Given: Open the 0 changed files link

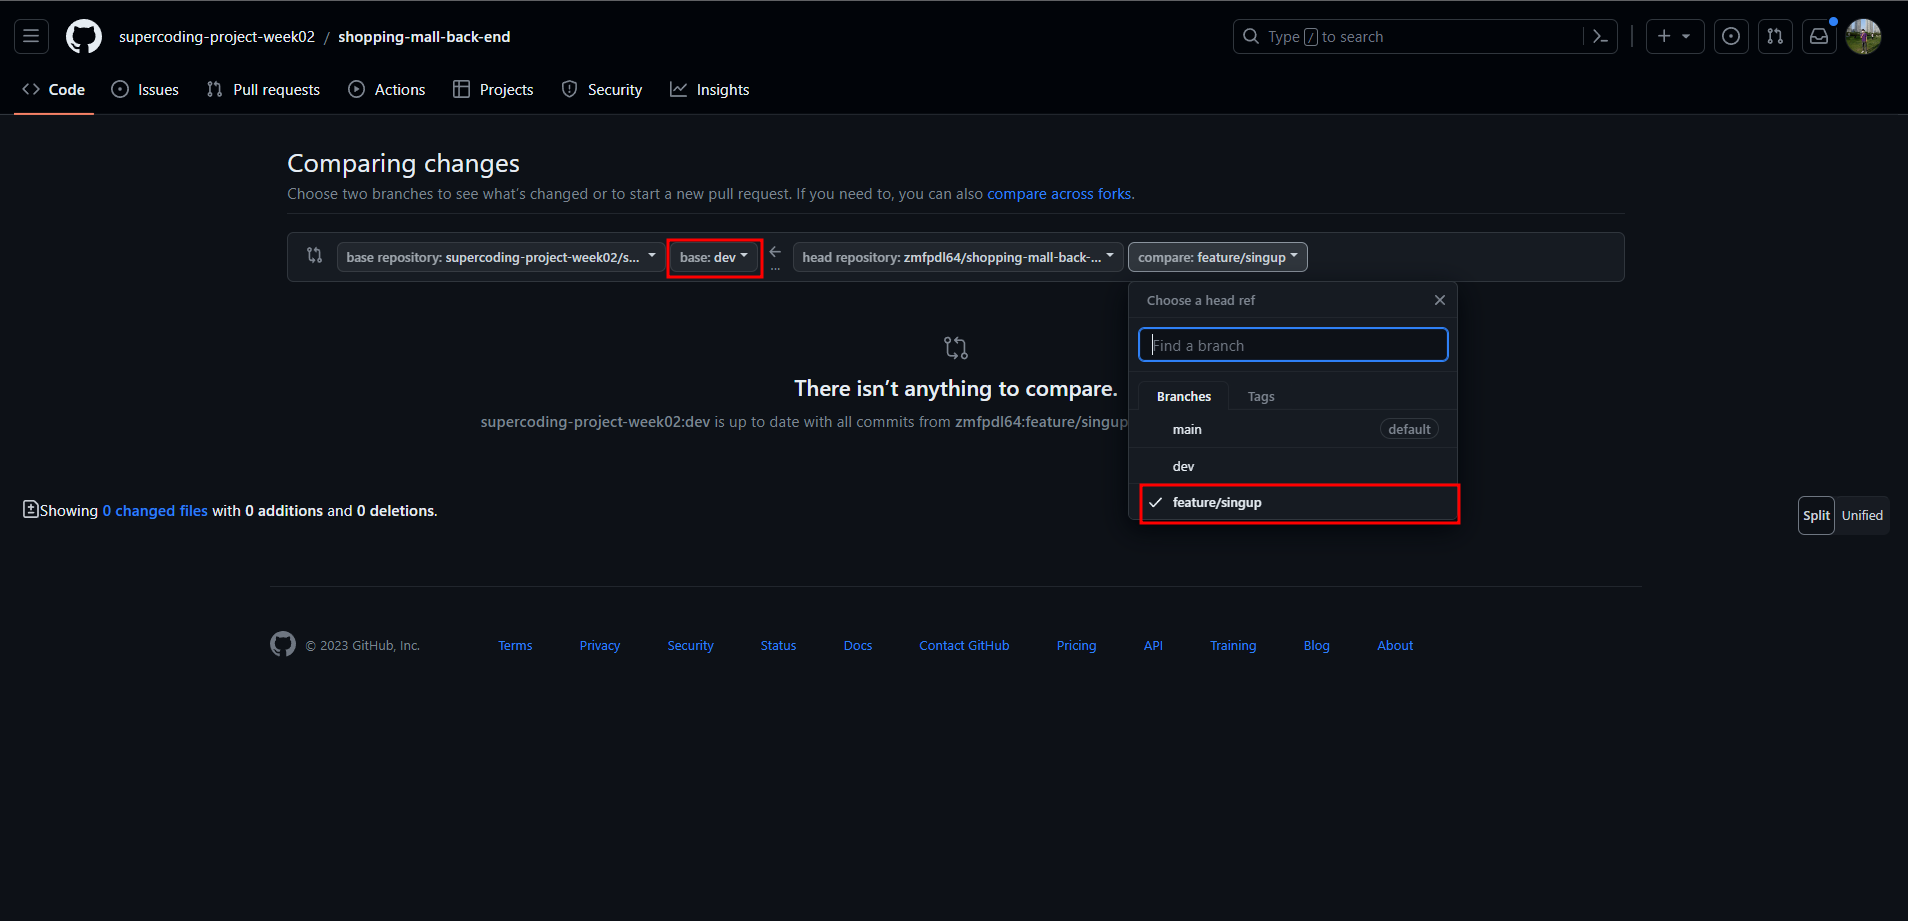Looking at the screenshot, I should (155, 511).
